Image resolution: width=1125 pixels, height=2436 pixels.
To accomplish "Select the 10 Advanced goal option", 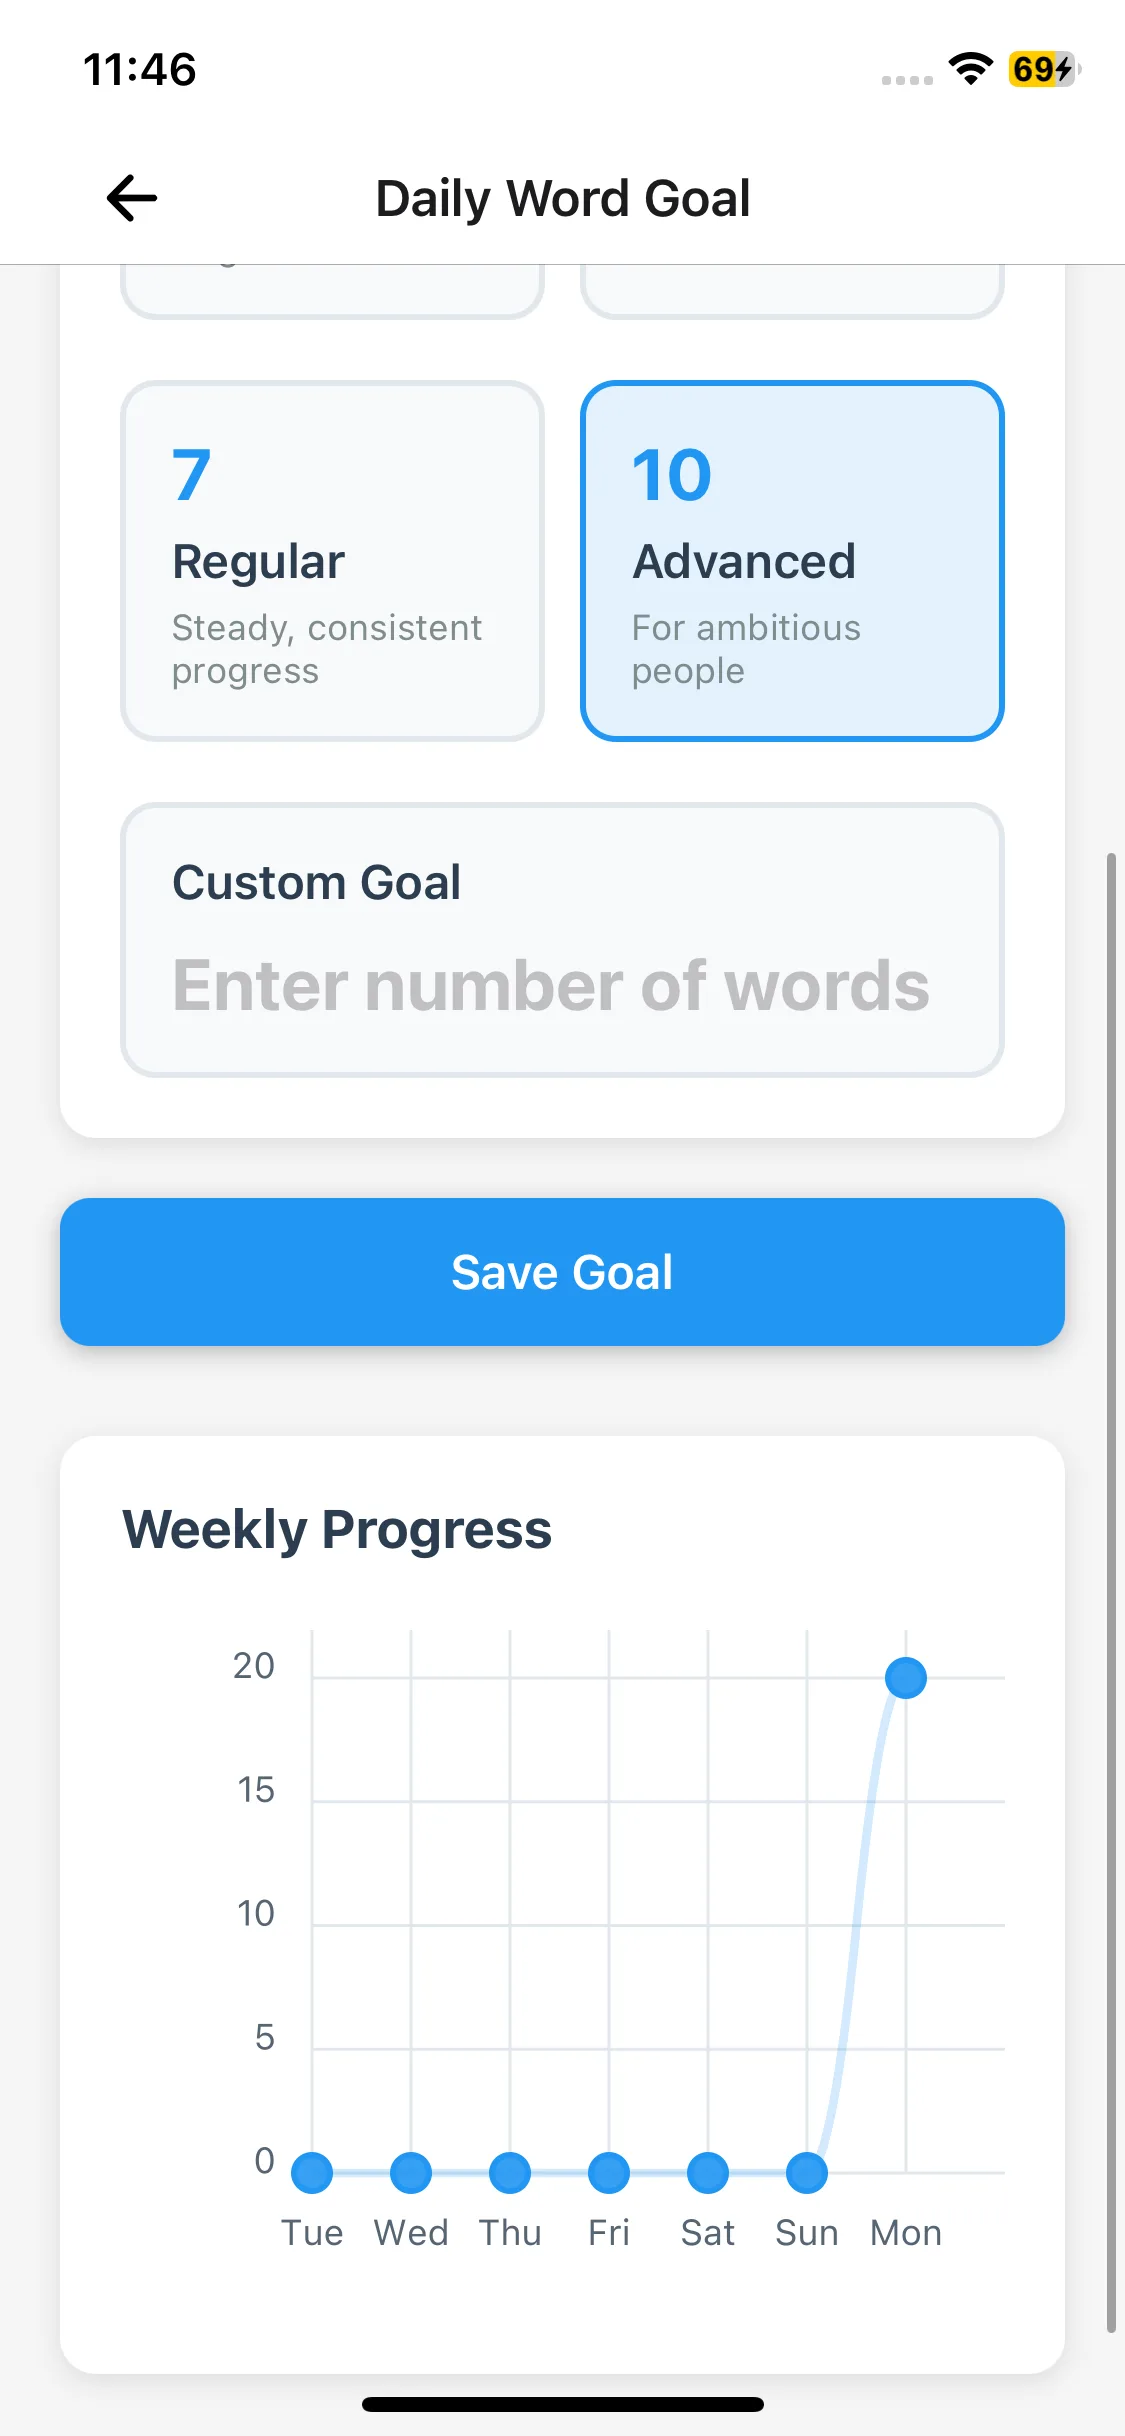I will (792, 561).
